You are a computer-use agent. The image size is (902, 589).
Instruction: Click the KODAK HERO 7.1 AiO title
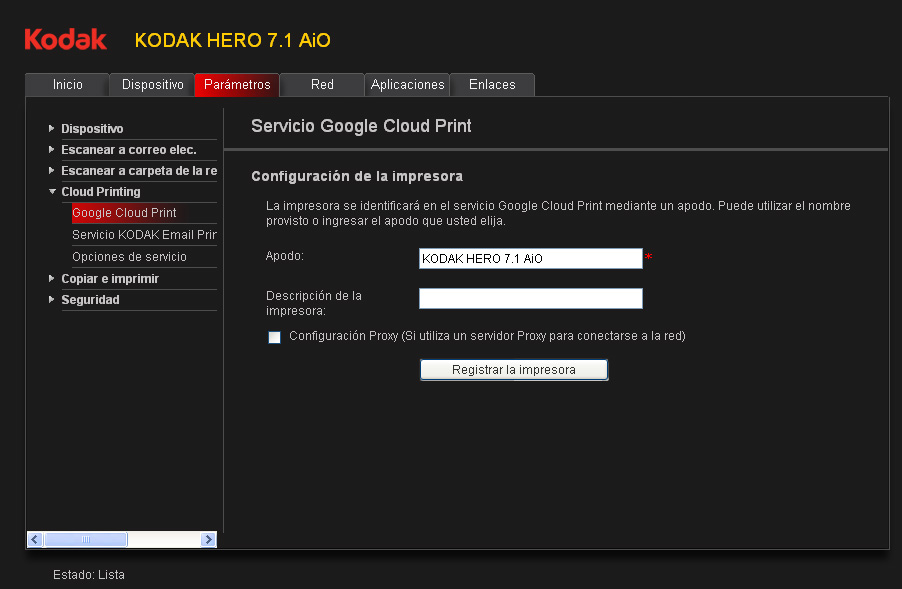pos(232,40)
